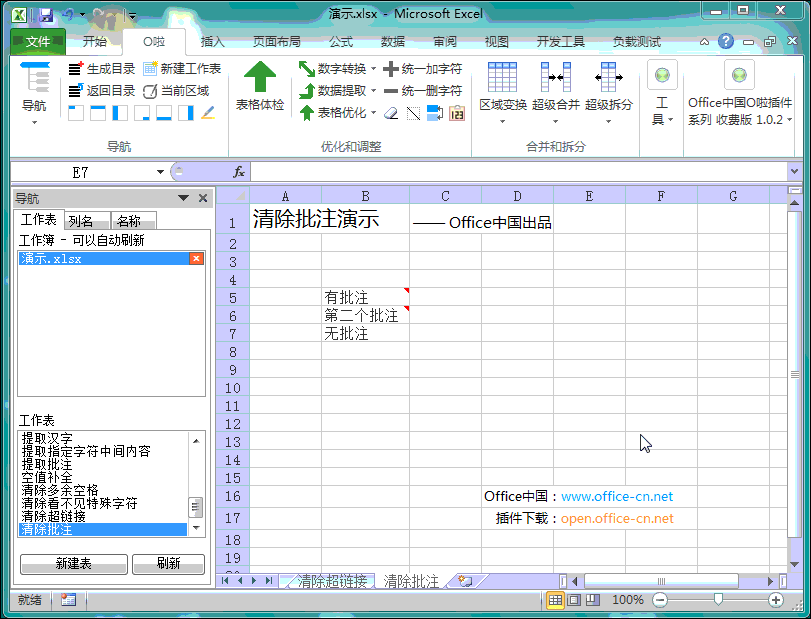Select the highlighter pen icon
Image resolution: width=811 pixels, height=619 pixels.
[x=208, y=113]
